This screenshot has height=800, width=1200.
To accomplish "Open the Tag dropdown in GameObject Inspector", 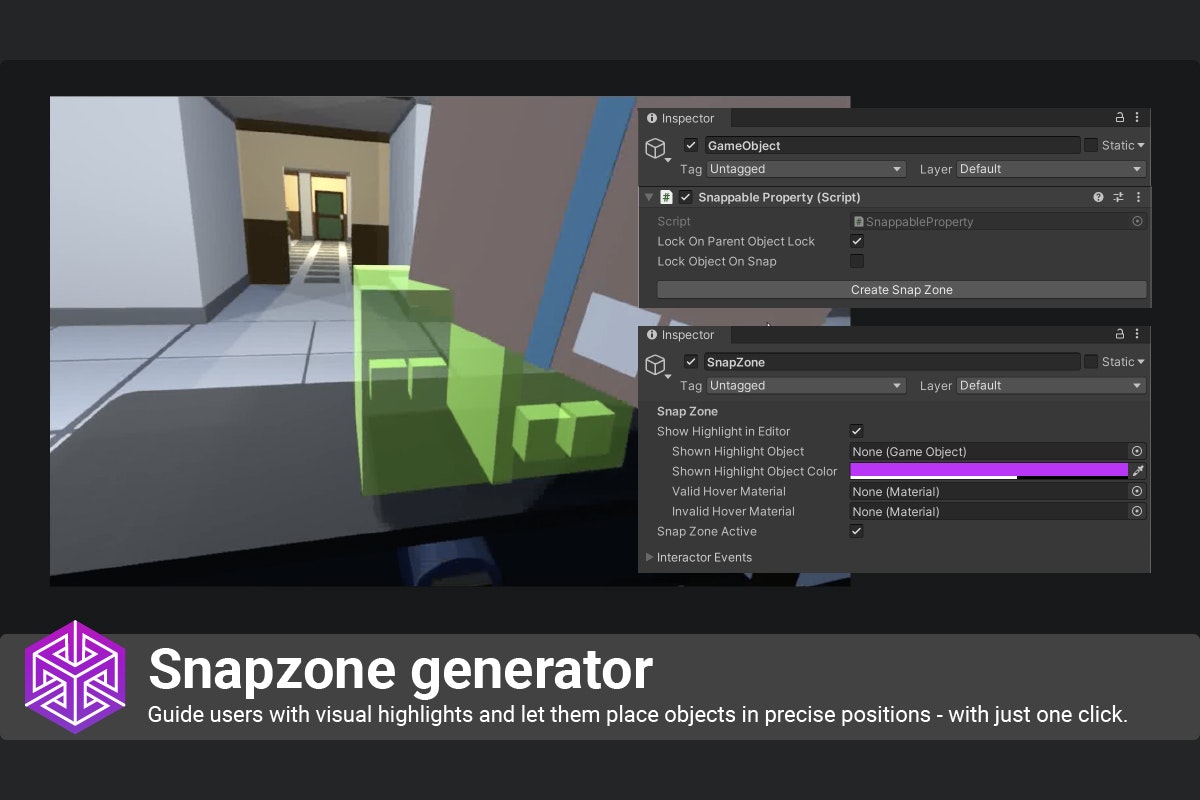I will click(806, 169).
